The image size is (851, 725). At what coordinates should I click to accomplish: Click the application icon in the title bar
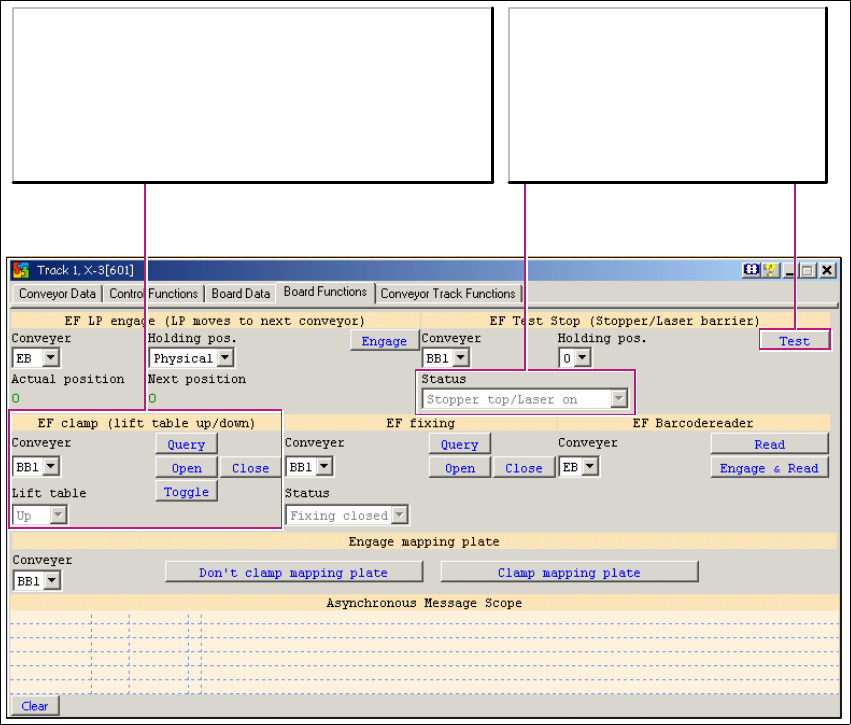click(x=21, y=270)
